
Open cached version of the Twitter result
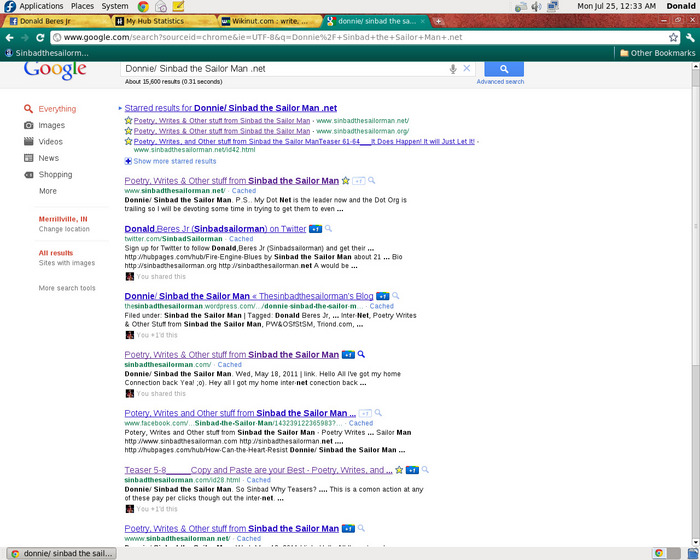click(241, 239)
